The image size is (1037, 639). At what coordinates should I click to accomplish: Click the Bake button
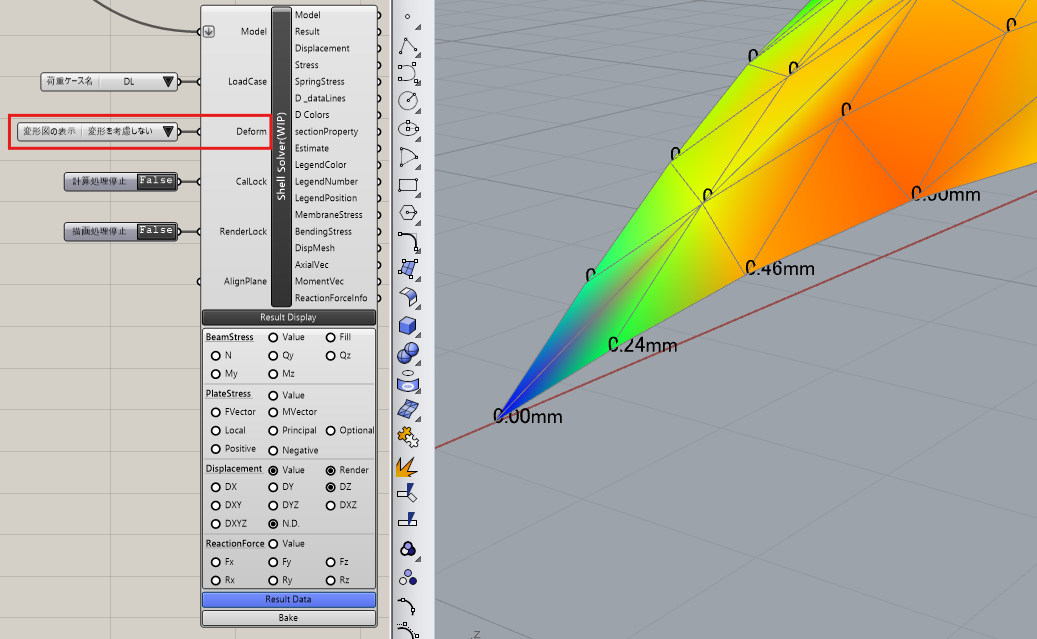coord(288,618)
